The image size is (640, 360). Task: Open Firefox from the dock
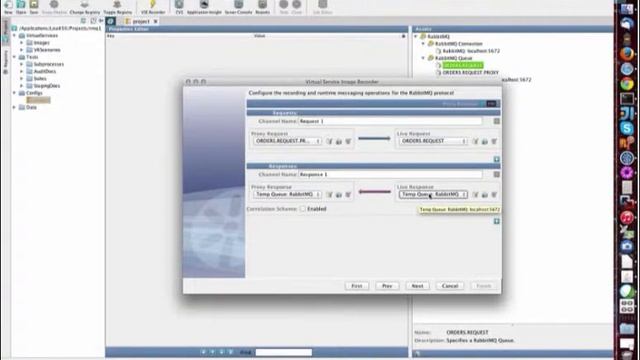click(627, 54)
